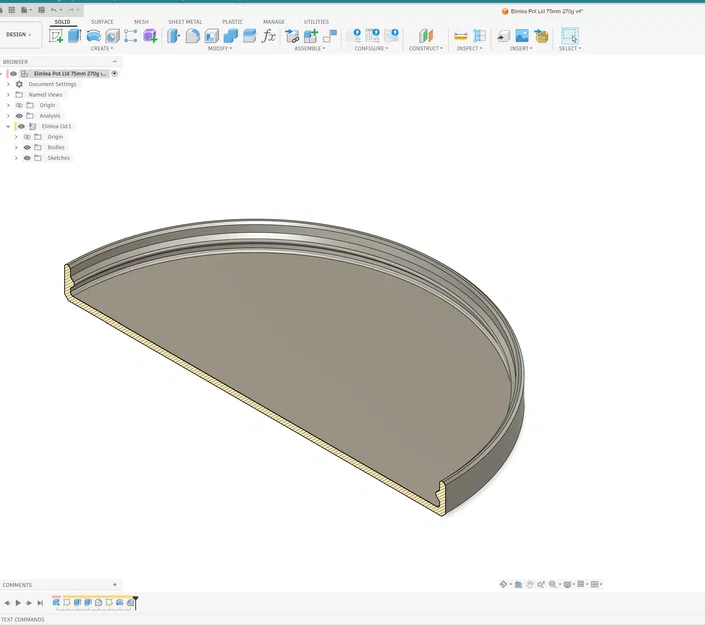Viewport: 705px width, 625px height.
Task: Select the Revolve tool icon
Action: (x=94, y=36)
